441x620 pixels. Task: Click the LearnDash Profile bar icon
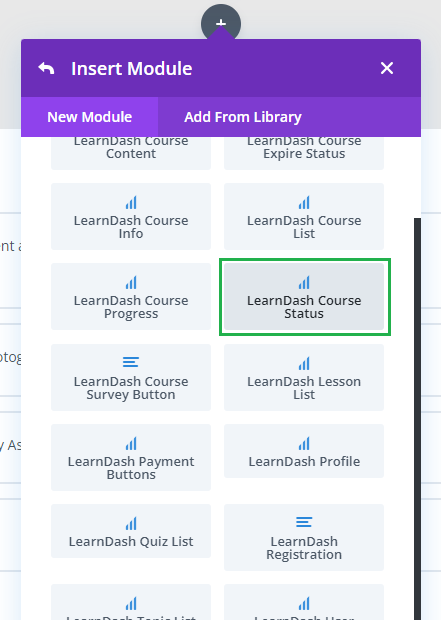click(x=304, y=443)
